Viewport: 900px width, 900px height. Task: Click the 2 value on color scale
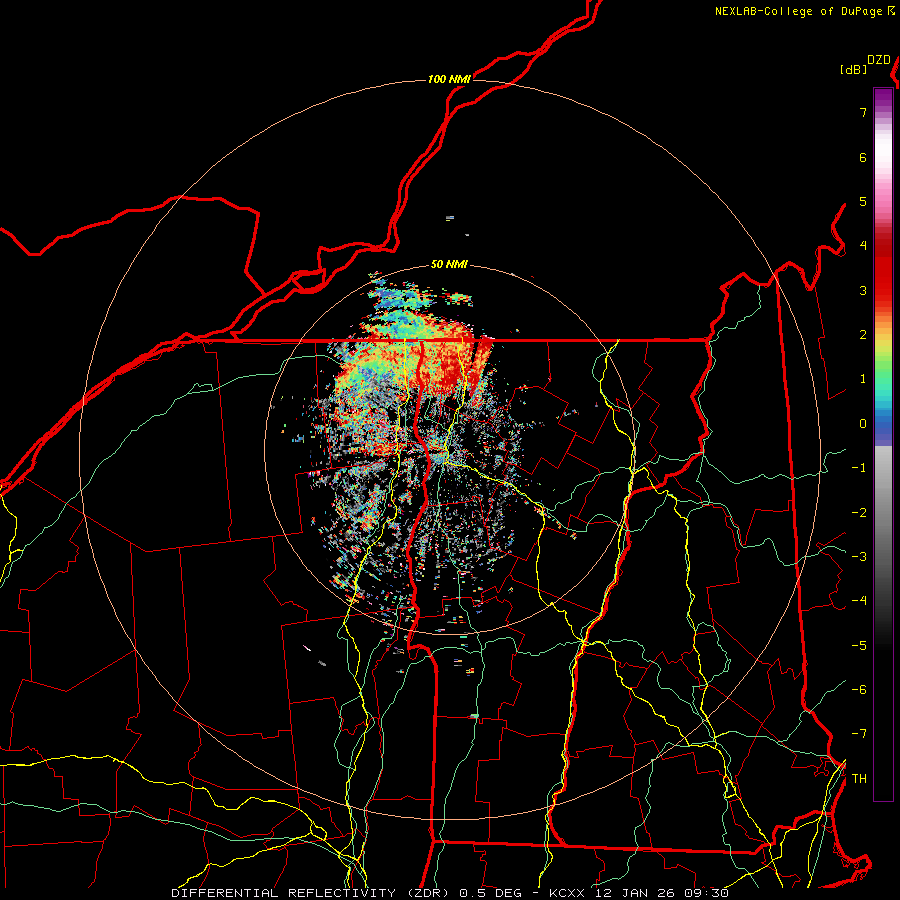point(863,335)
